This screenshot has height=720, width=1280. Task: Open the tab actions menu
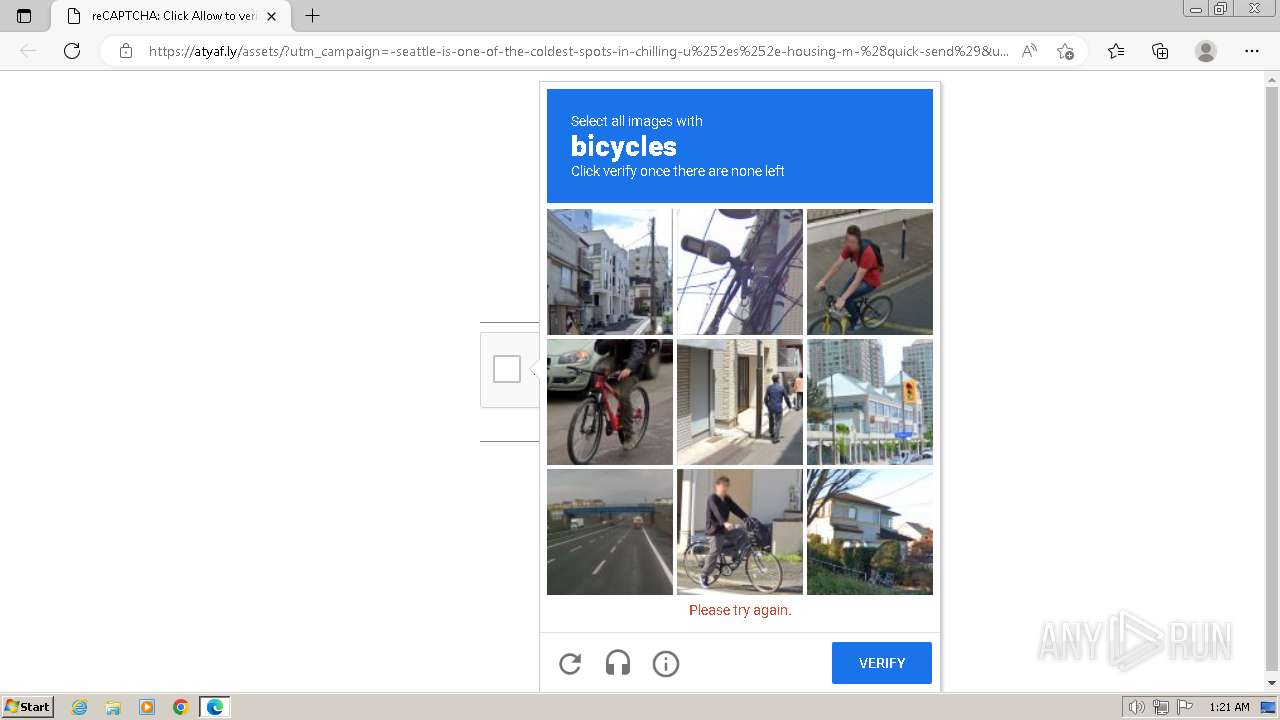(24, 16)
